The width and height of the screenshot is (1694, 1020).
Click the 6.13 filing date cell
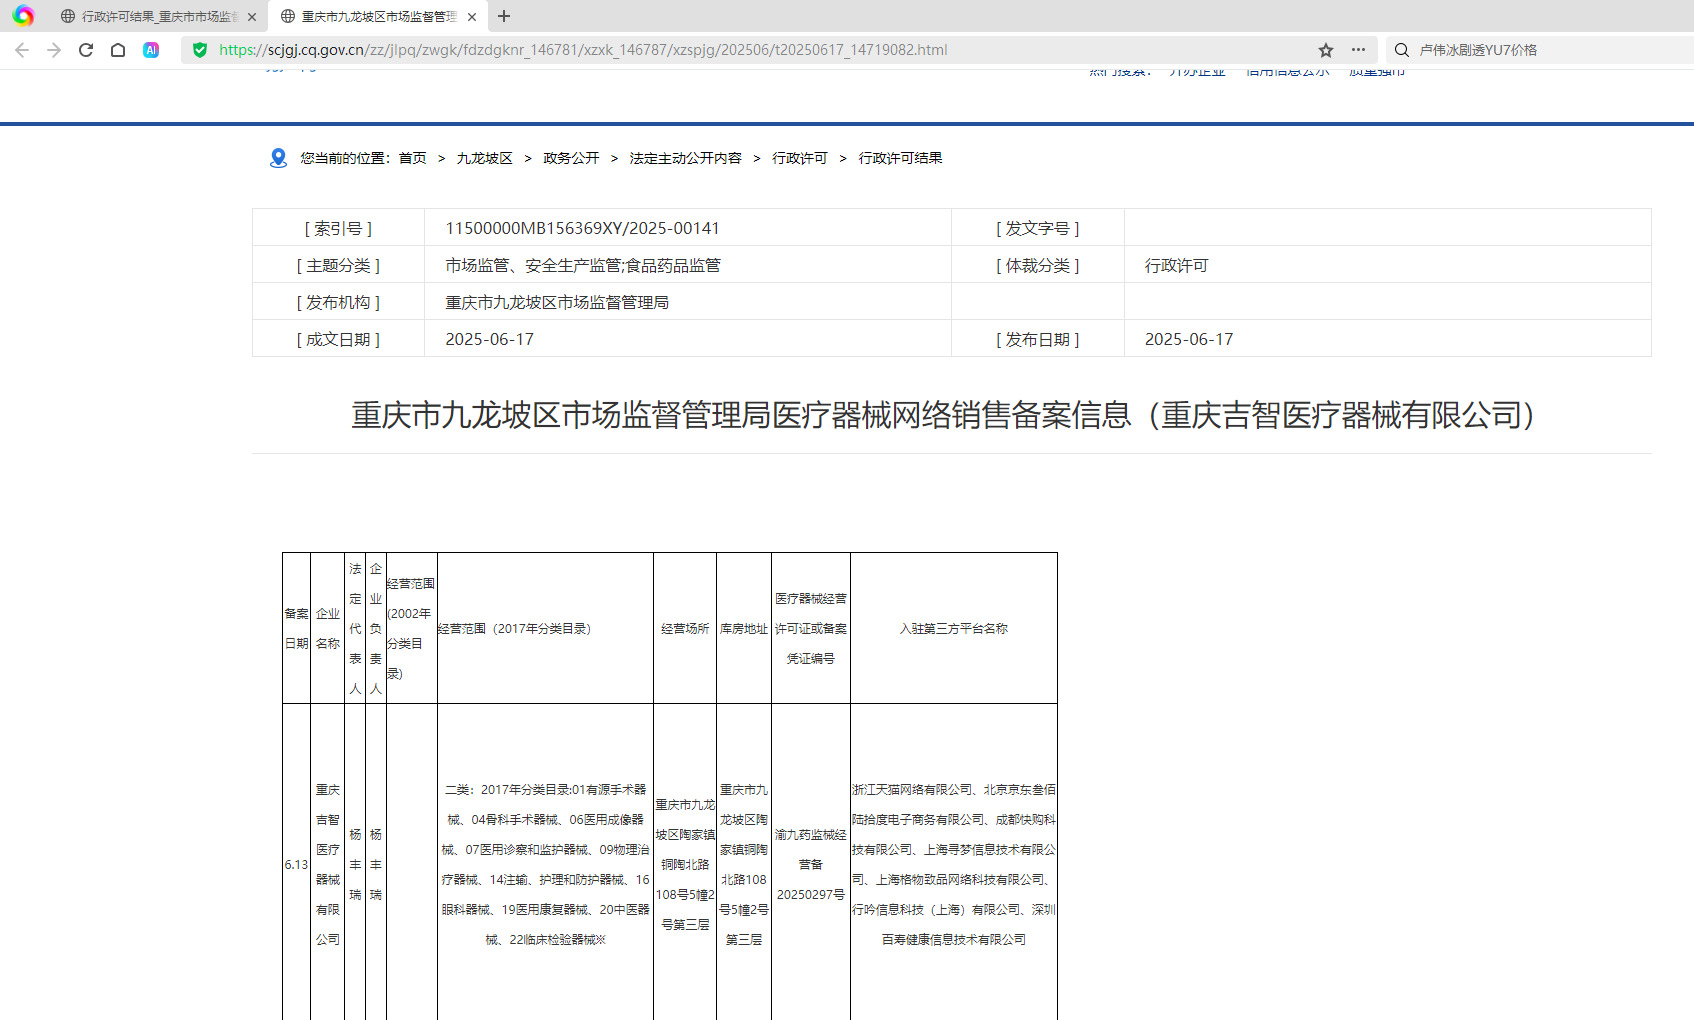pyautogui.click(x=296, y=865)
